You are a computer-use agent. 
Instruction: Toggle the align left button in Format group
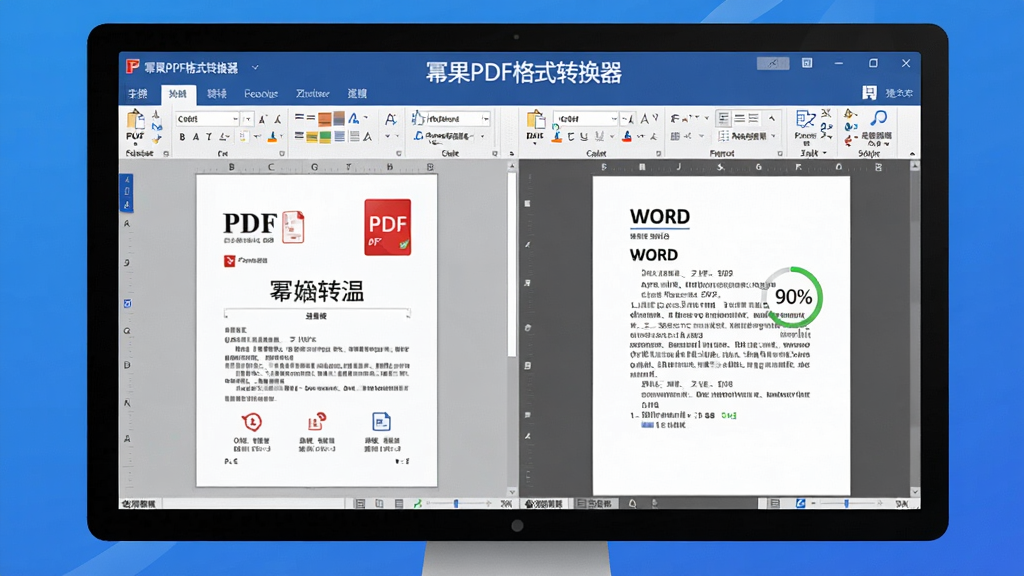(x=724, y=118)
